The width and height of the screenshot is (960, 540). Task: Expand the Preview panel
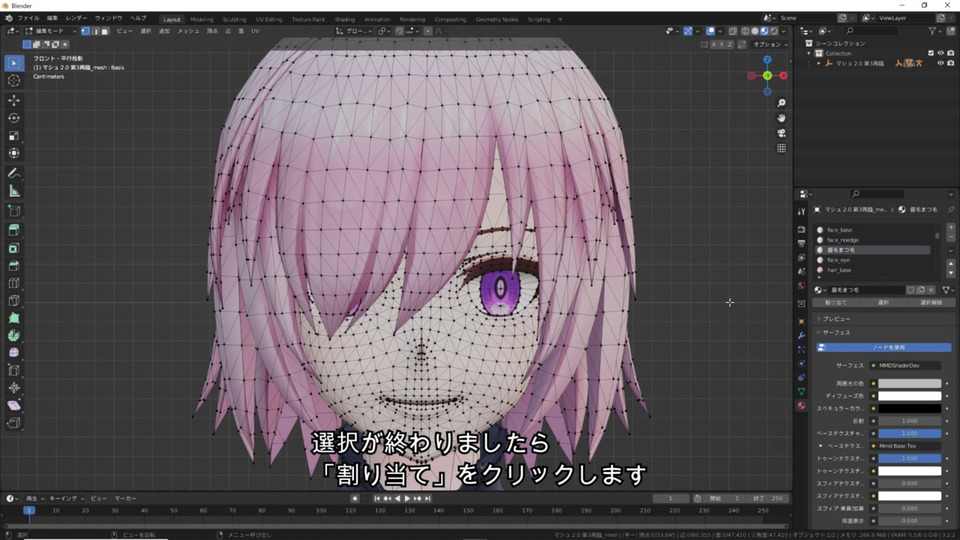pos(836,319)
